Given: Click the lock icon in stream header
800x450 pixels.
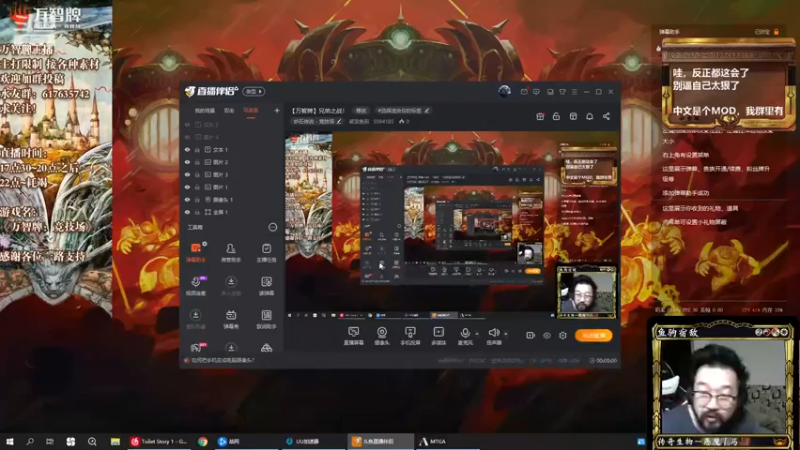Looking at the screenshot, I should (556, 116).
